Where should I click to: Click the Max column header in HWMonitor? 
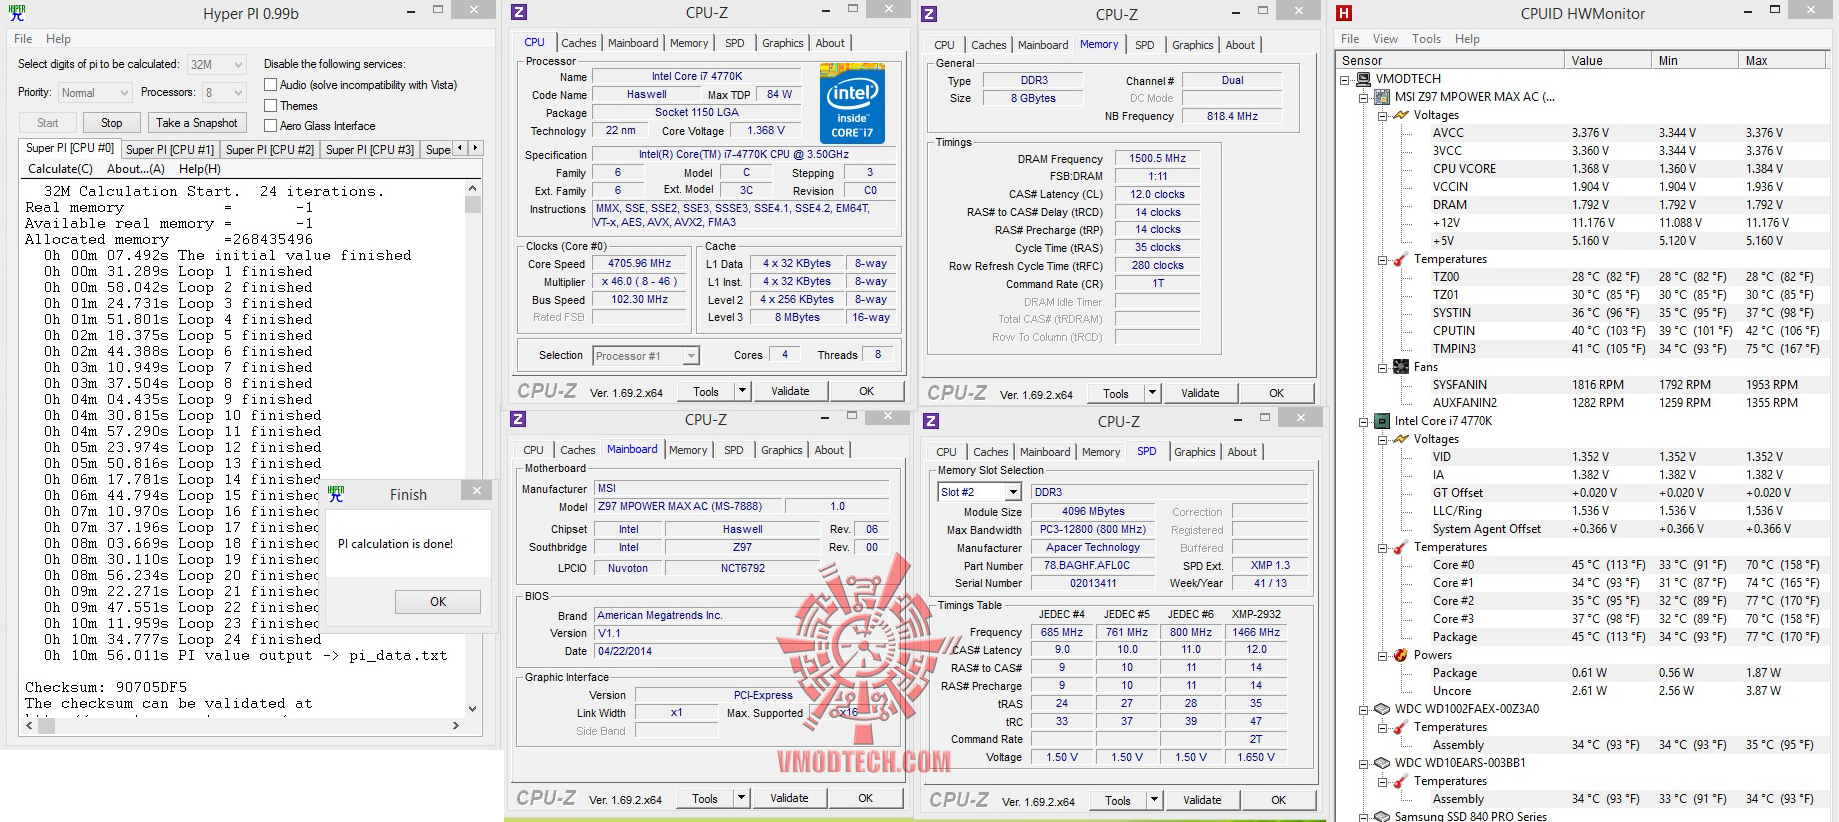[1782, 60]
